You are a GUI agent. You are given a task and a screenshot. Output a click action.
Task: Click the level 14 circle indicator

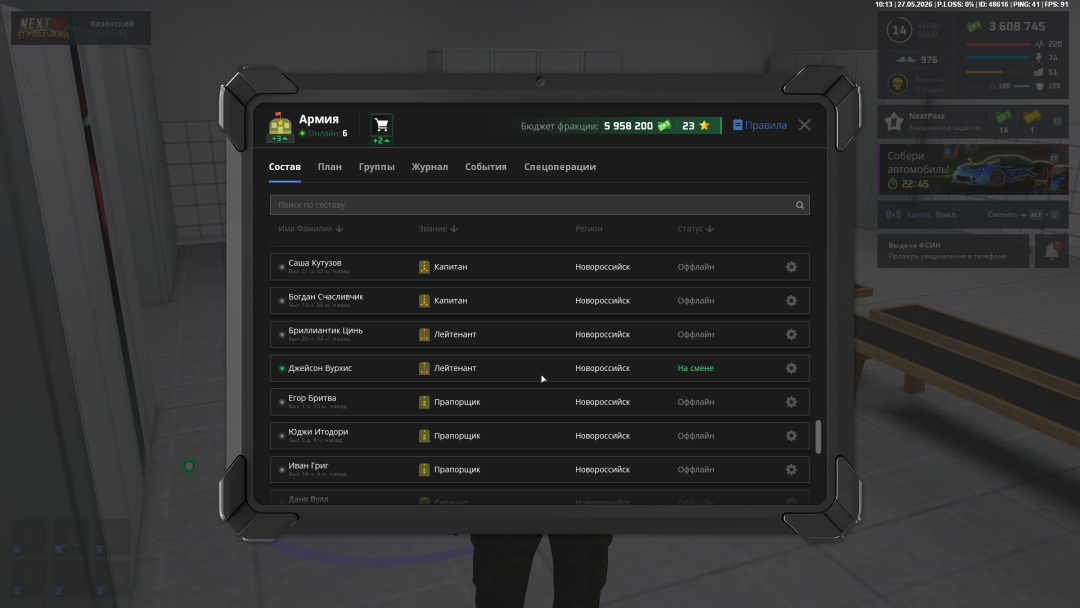[899, 30]
